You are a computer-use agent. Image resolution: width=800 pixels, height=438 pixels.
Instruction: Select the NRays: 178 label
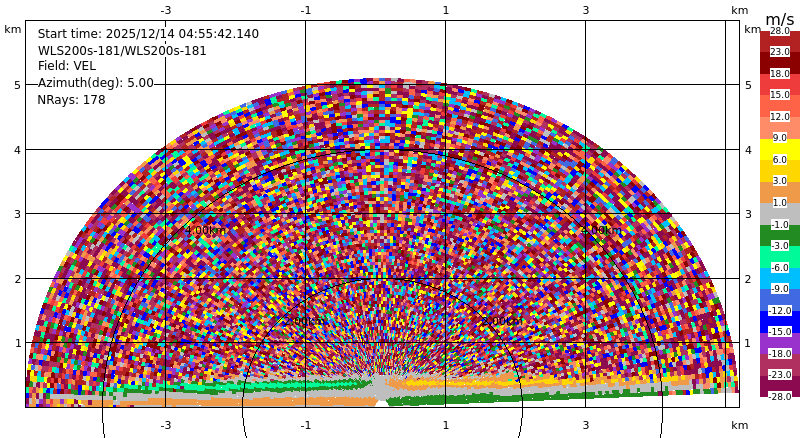pos(71,100)
